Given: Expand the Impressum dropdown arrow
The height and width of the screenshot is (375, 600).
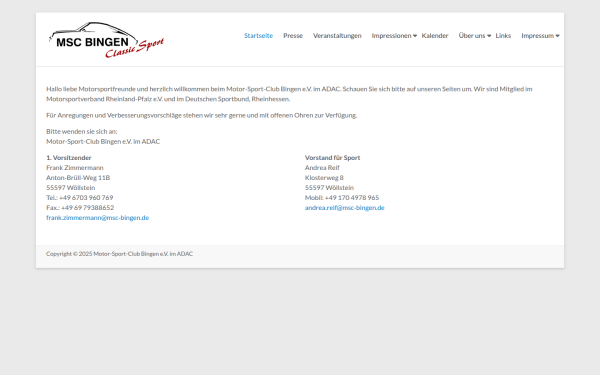Looking at the screenshot, I should (558, 36).
